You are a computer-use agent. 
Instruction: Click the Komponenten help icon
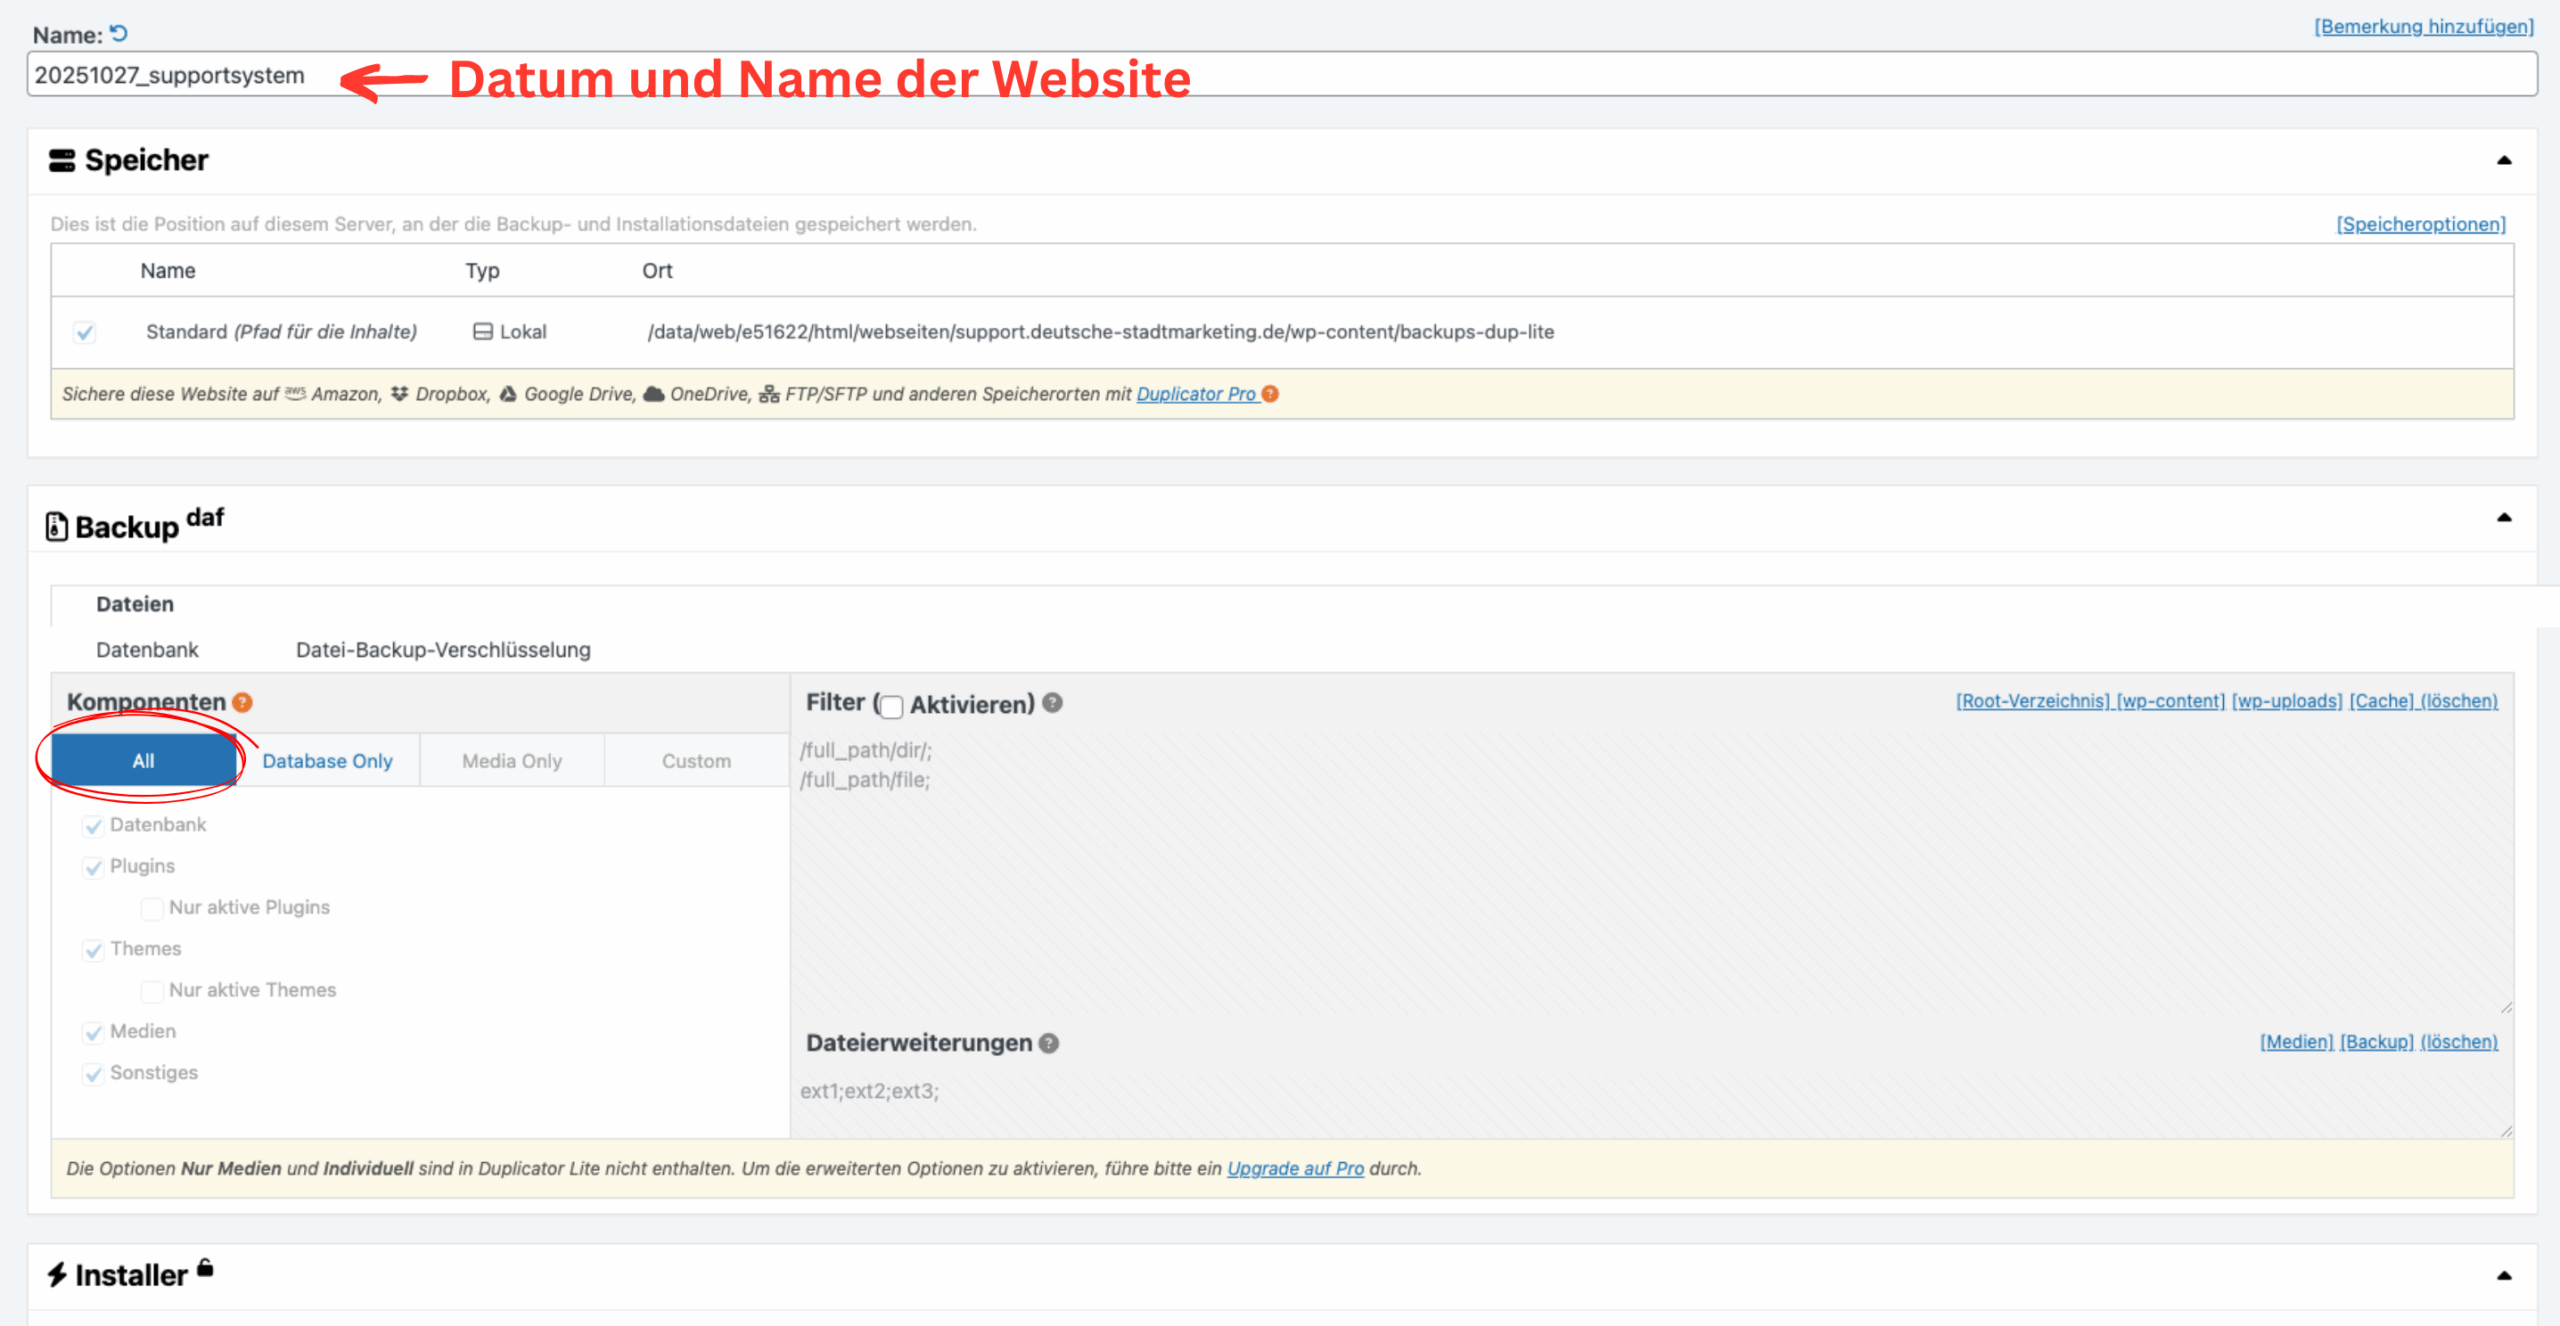pos(243,702)
